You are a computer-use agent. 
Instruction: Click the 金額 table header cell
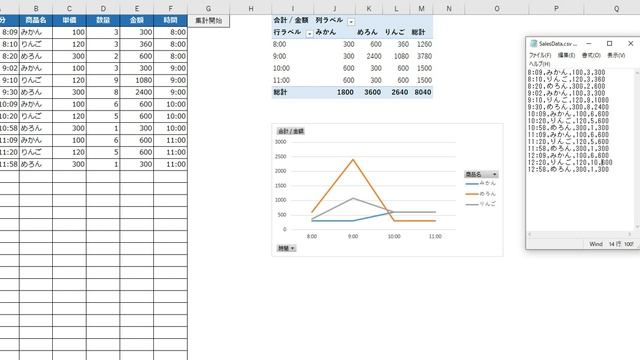coord(137,20)
